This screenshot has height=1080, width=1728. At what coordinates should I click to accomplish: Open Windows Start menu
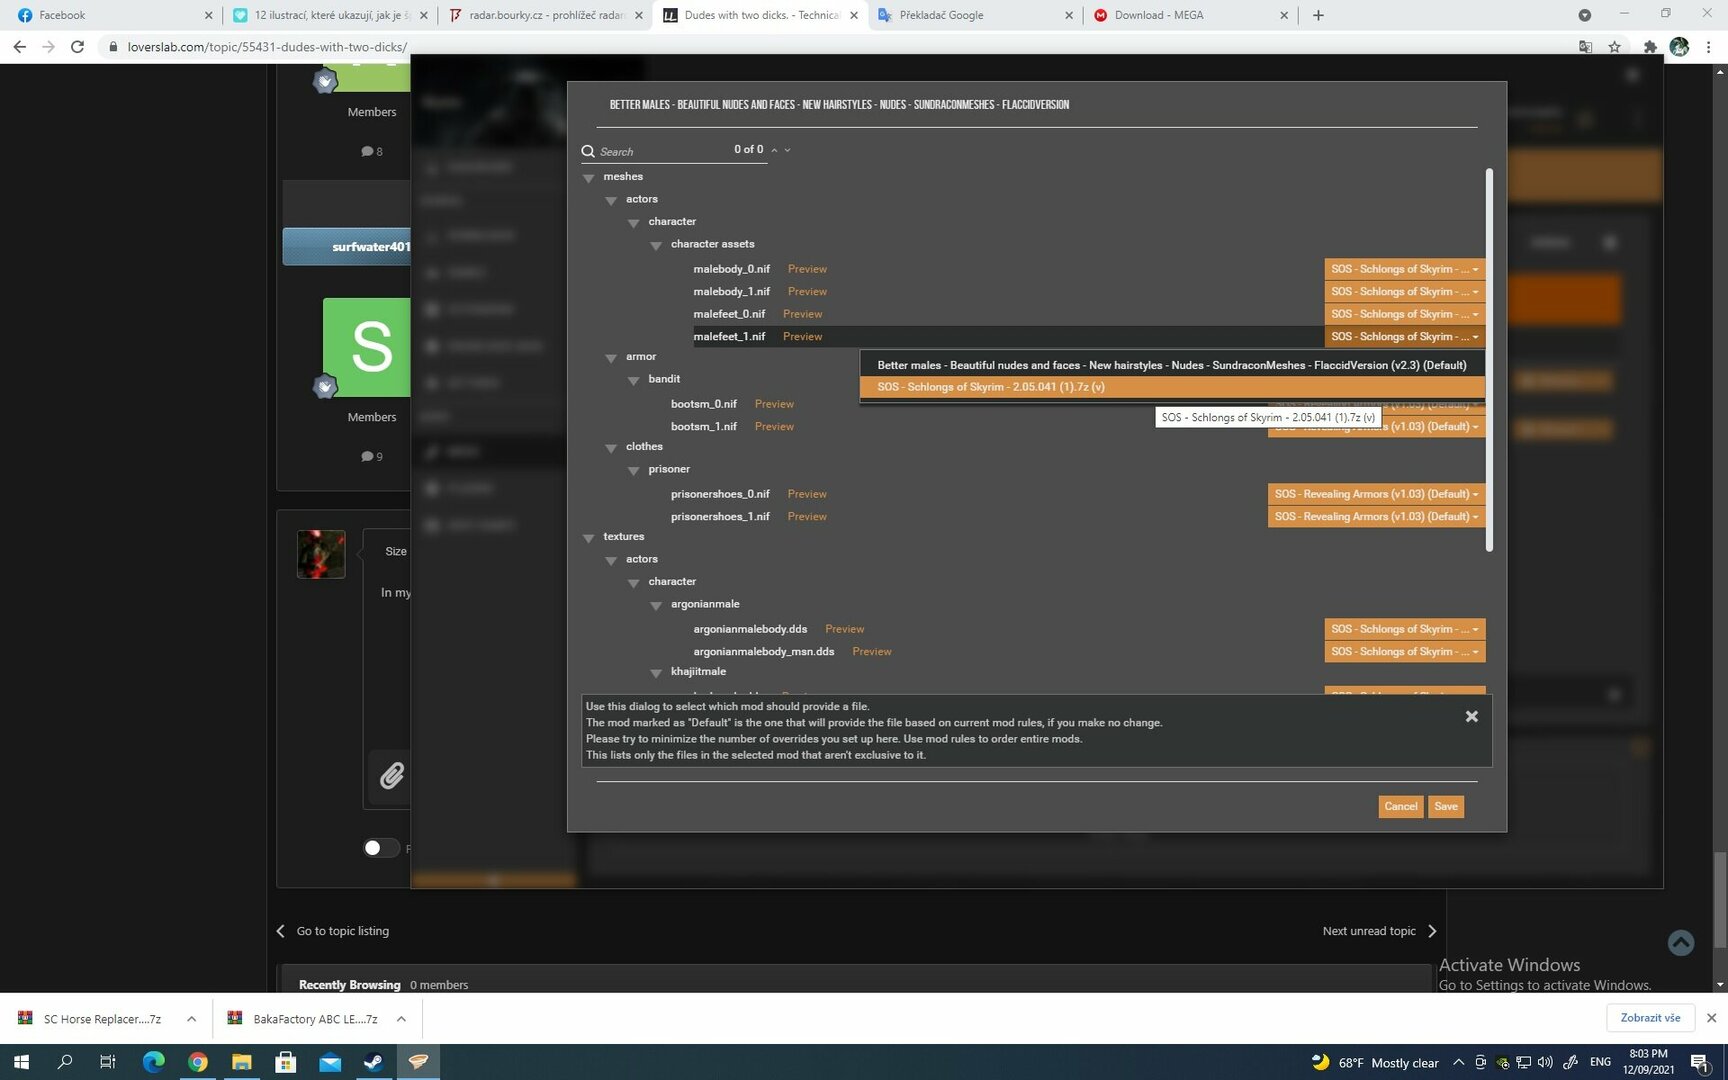tap(21, 1062)
